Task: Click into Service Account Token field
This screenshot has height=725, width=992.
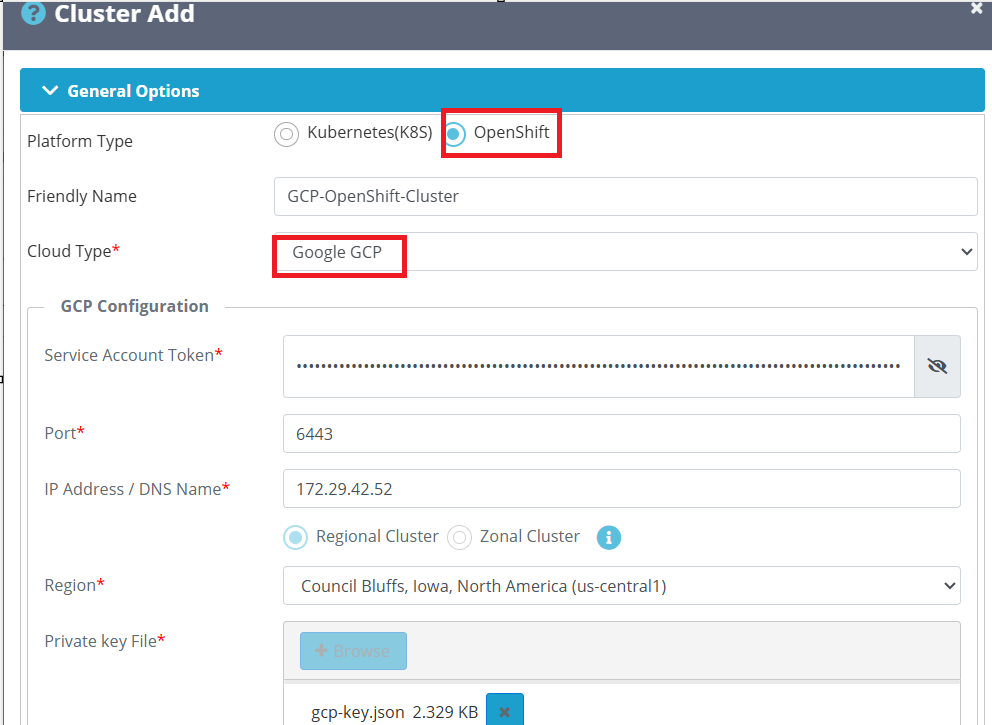Action: tap(598, 366)
